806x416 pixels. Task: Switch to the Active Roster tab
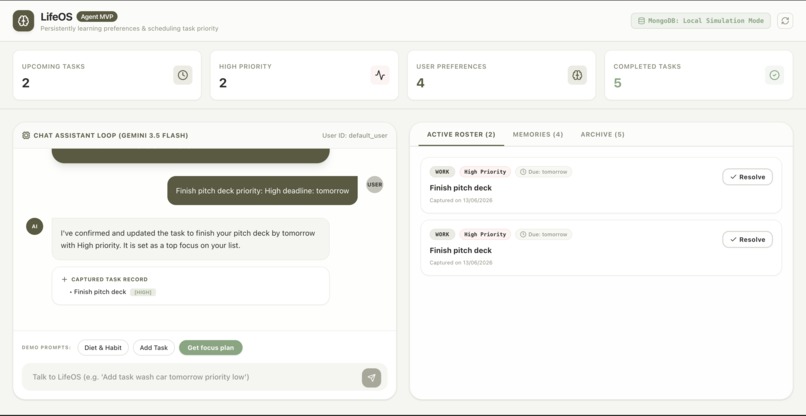(x=461, y=135)
